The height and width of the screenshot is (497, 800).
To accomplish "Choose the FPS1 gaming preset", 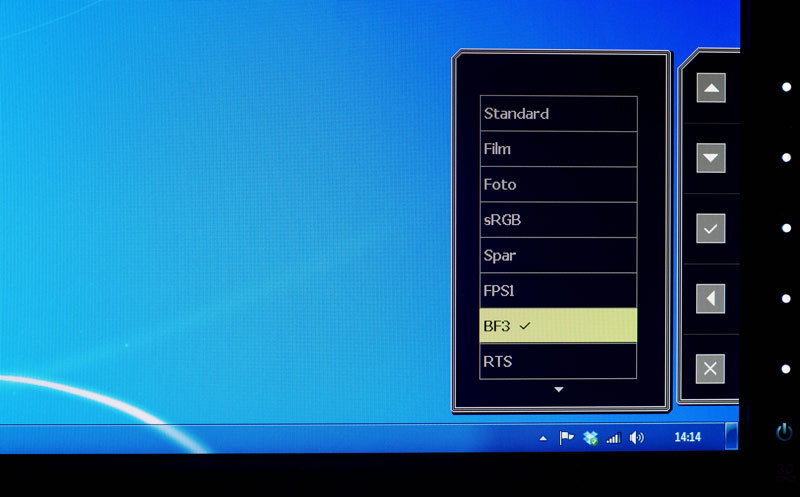I will click(x=558, y=290).
